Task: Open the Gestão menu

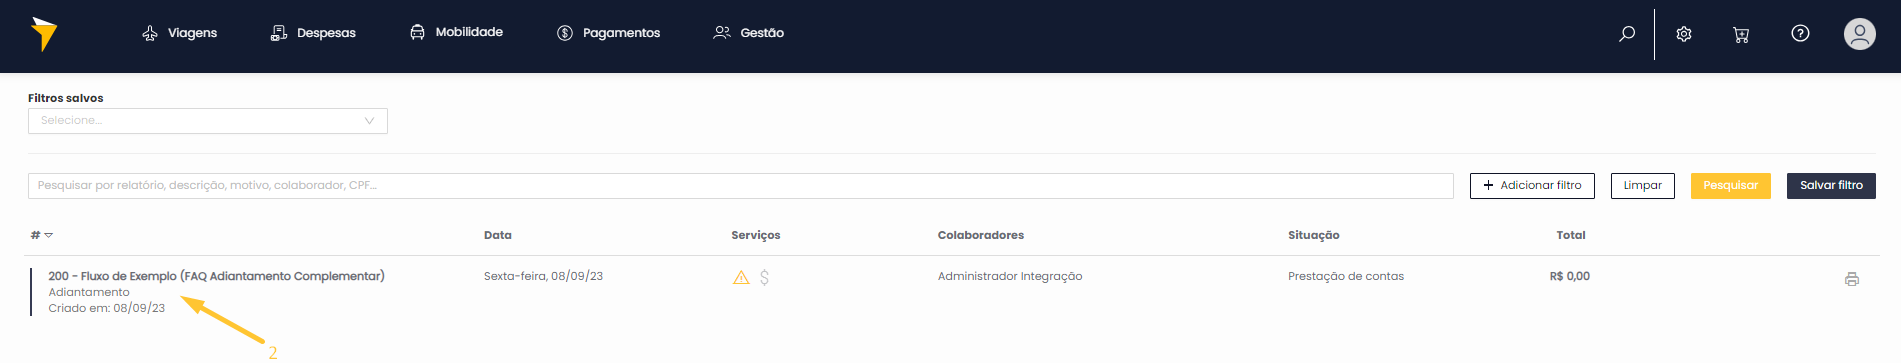Action: tap(748, 33)
